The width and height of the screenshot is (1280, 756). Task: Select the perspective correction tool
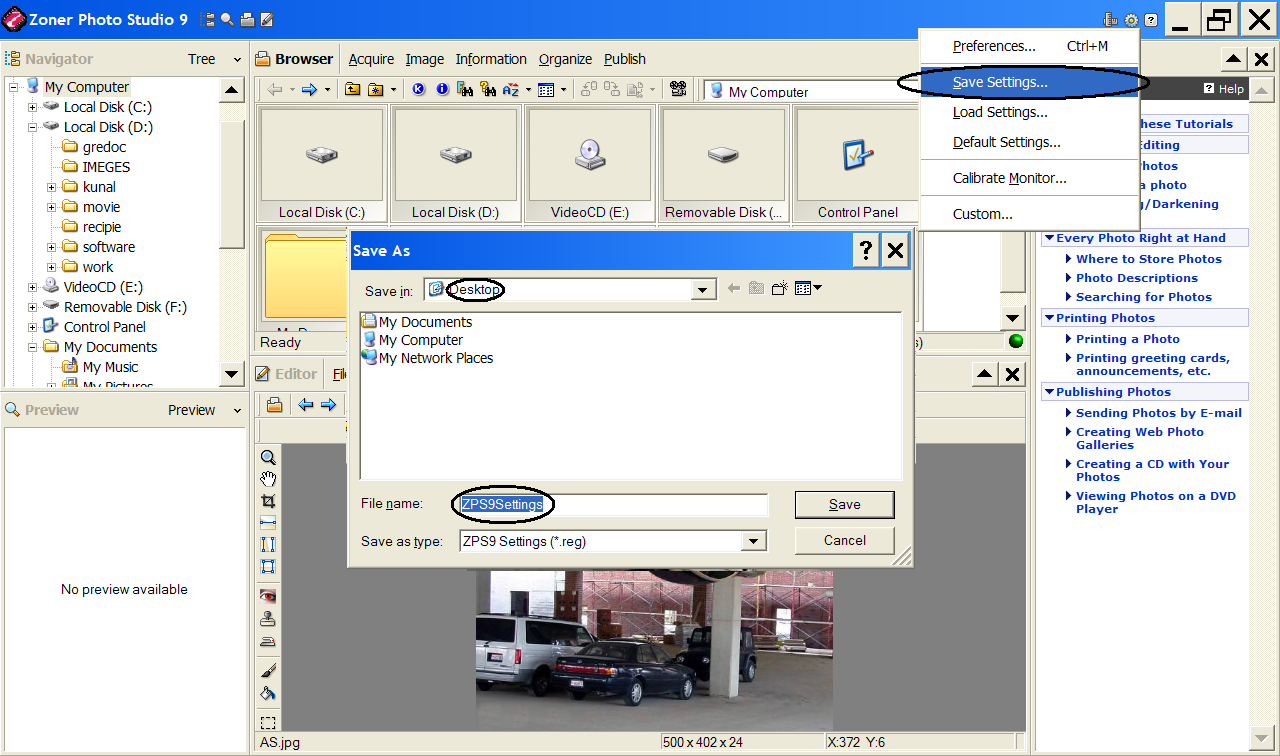268,567
